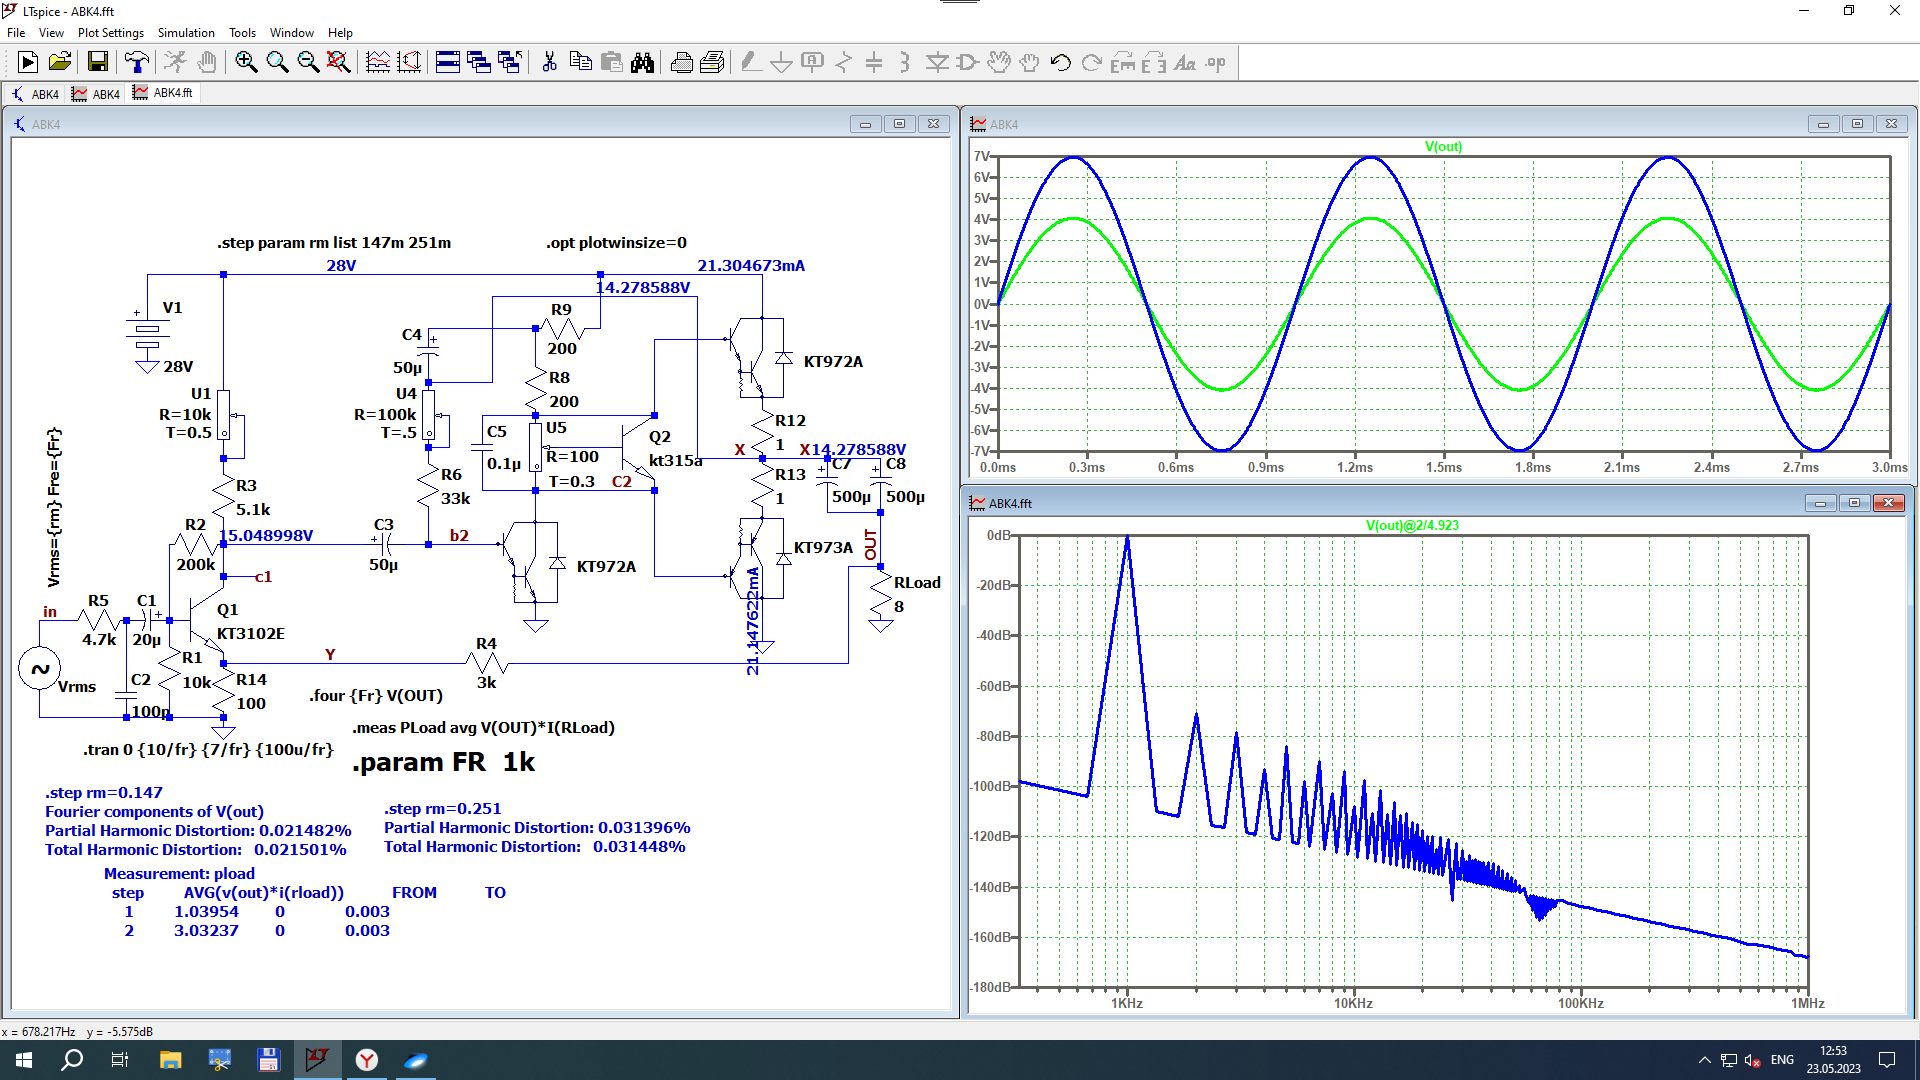Open Find with the binoculars icon
The height and width of the screenshot is (1080, 1920).
642,63
